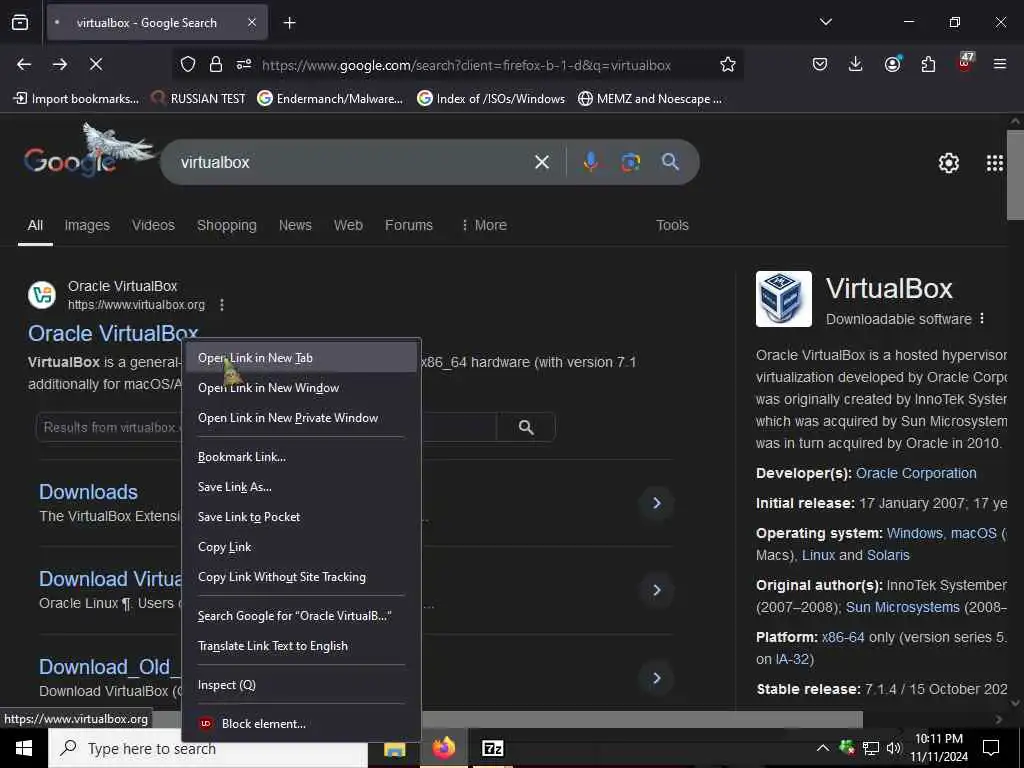Open the search Tools options
Viewport: 1024px width, 768px height.
click(672, 225)
